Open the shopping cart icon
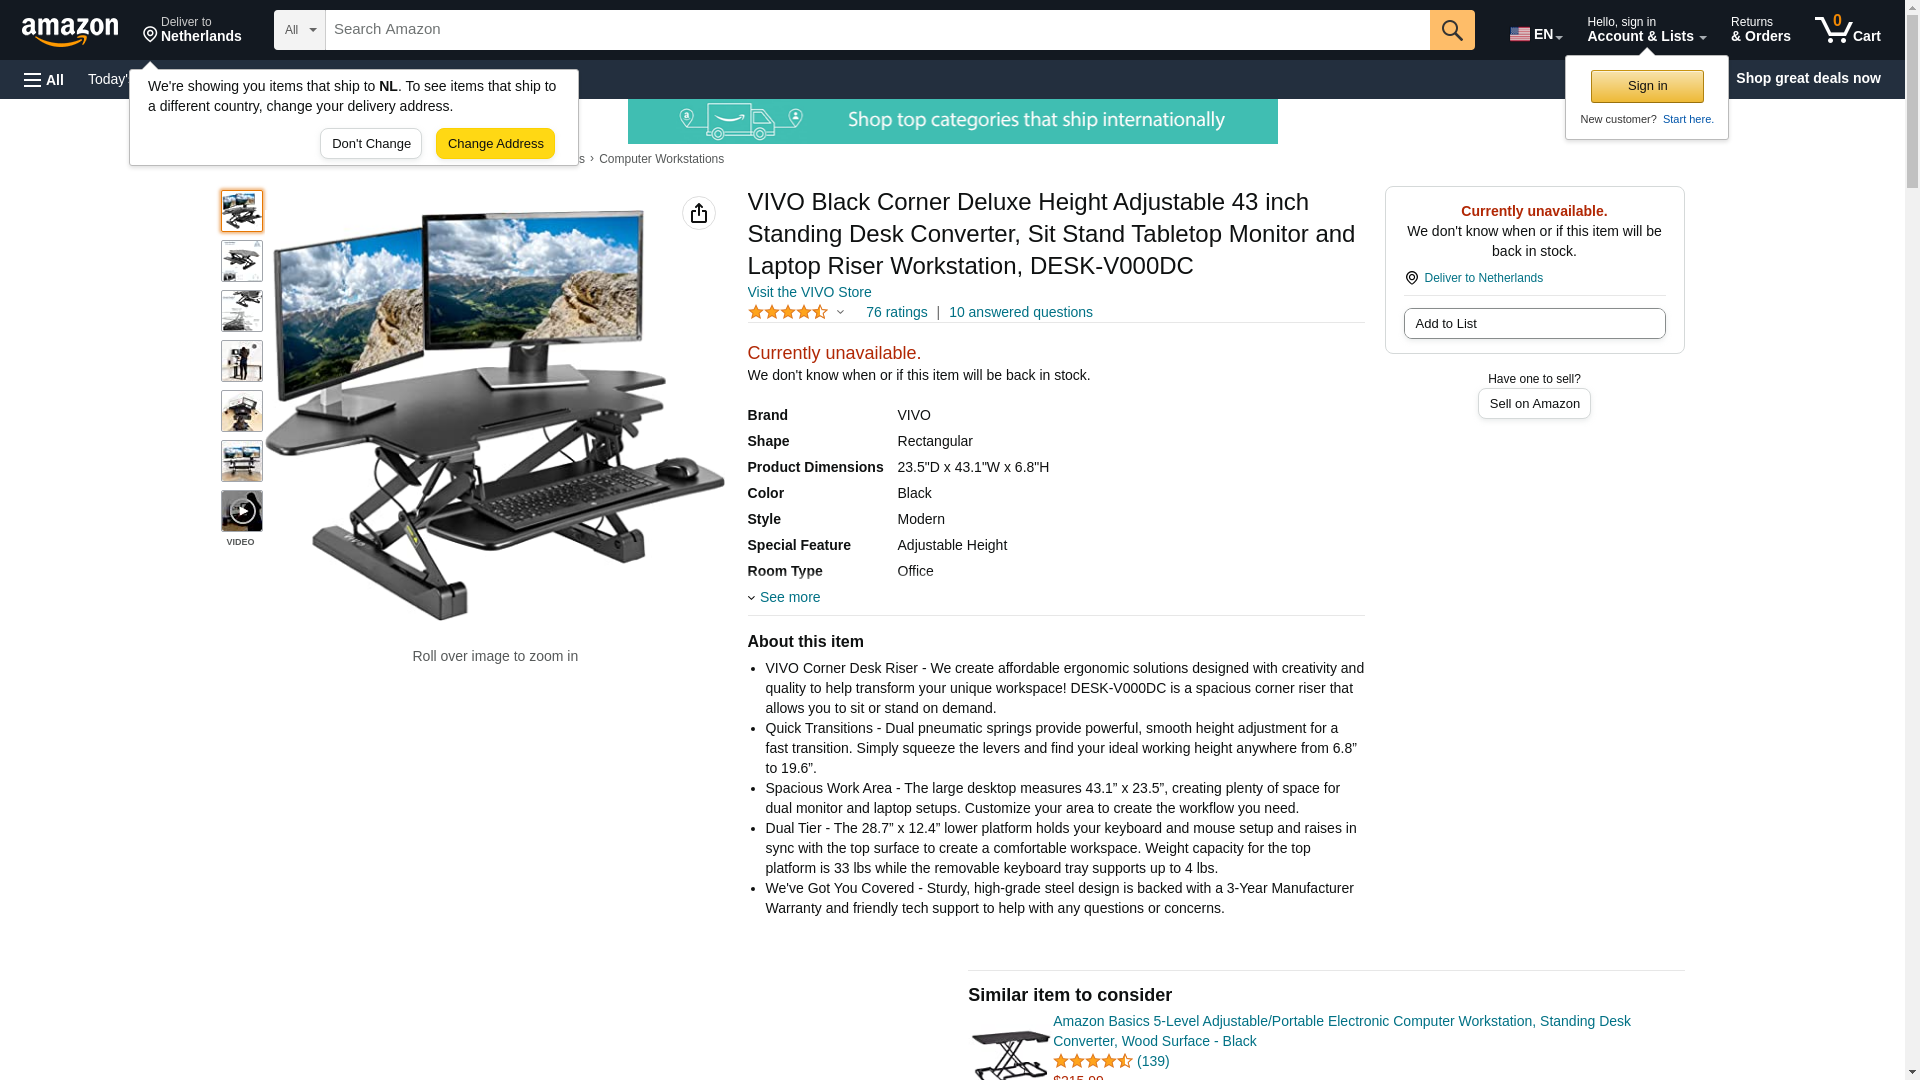This screenshot has width=1920, height=1080. (1847, 30)
